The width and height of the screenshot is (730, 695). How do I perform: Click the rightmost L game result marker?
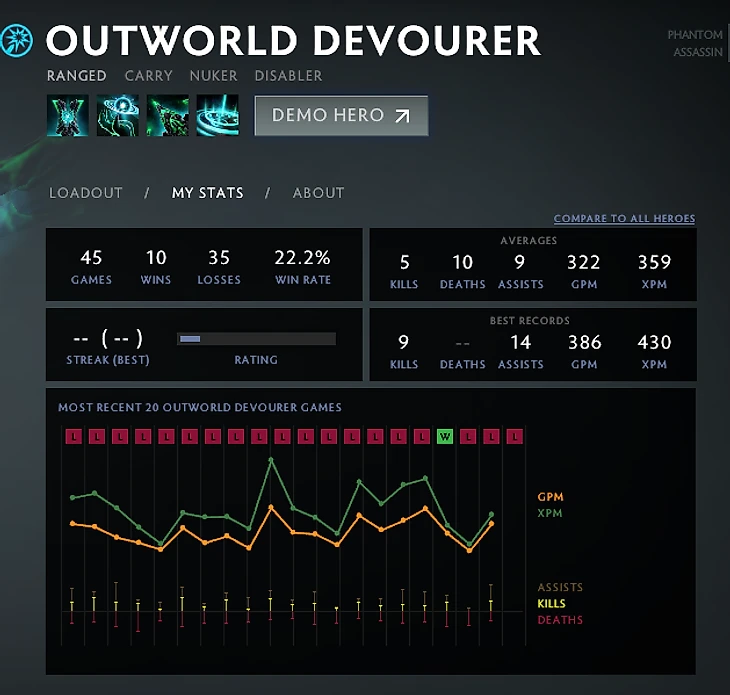pos(515,436)
